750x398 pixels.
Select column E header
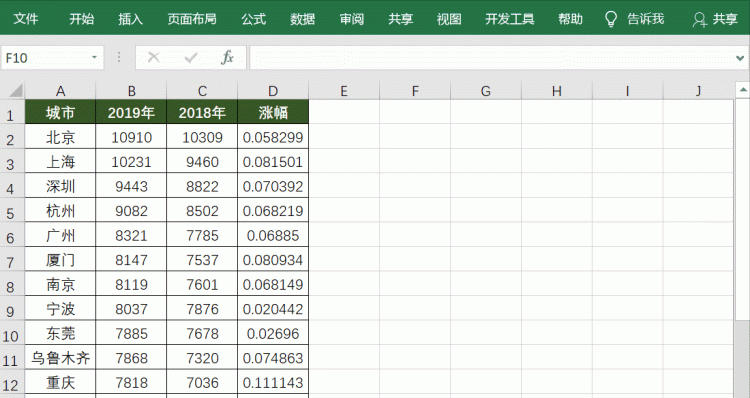344,91
